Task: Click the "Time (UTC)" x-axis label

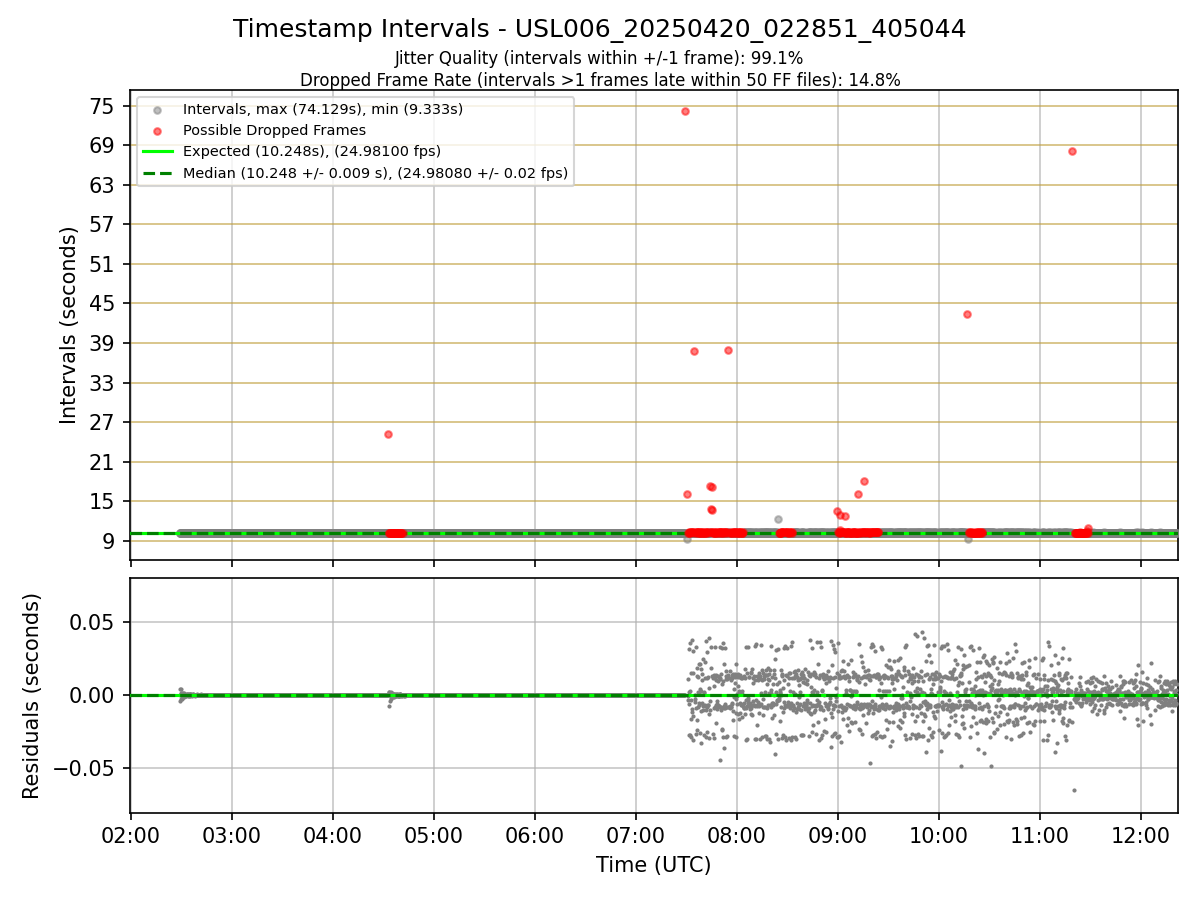Action: (x=654, y=865)
